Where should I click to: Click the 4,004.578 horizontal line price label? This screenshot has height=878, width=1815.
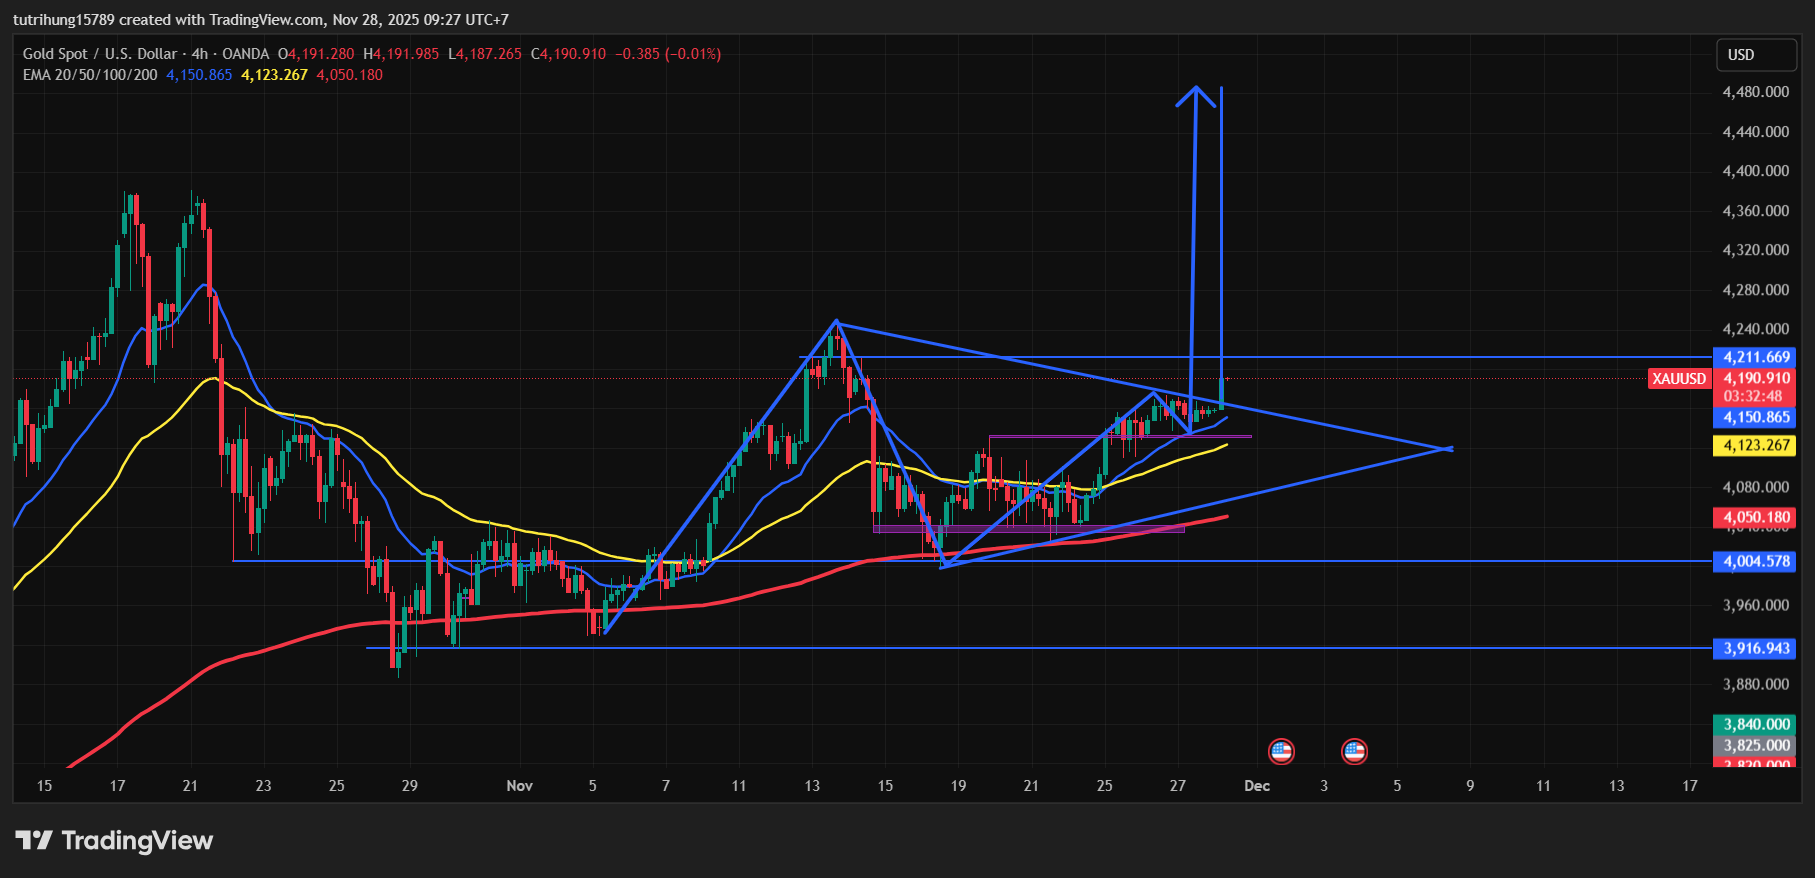pos(1755,561)
